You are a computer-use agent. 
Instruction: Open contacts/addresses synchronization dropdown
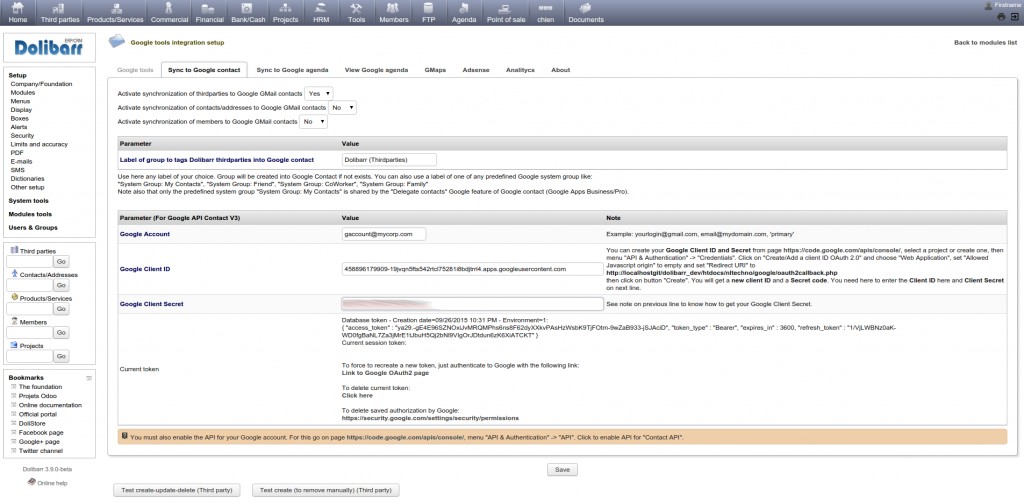(x=342, y=107)
